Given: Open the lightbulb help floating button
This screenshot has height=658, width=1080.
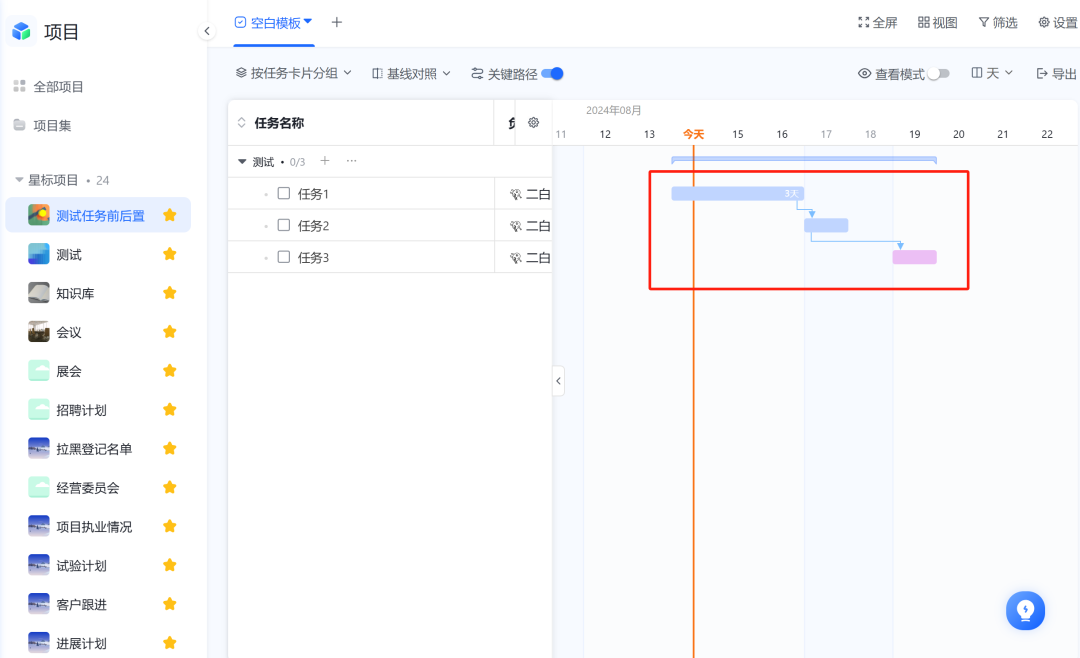Looking at the screenshot, I should click(x=1025, y=610).
